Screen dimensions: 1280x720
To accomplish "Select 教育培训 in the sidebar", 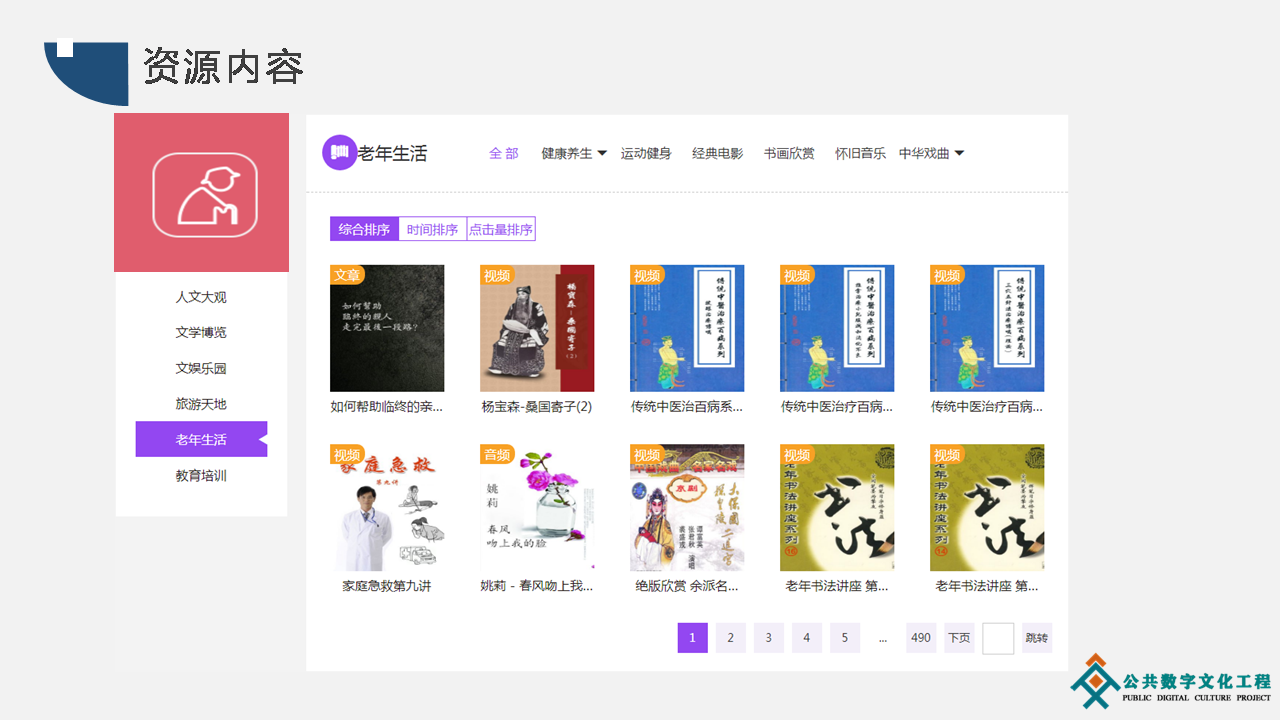I will click(x=201, y=476).
